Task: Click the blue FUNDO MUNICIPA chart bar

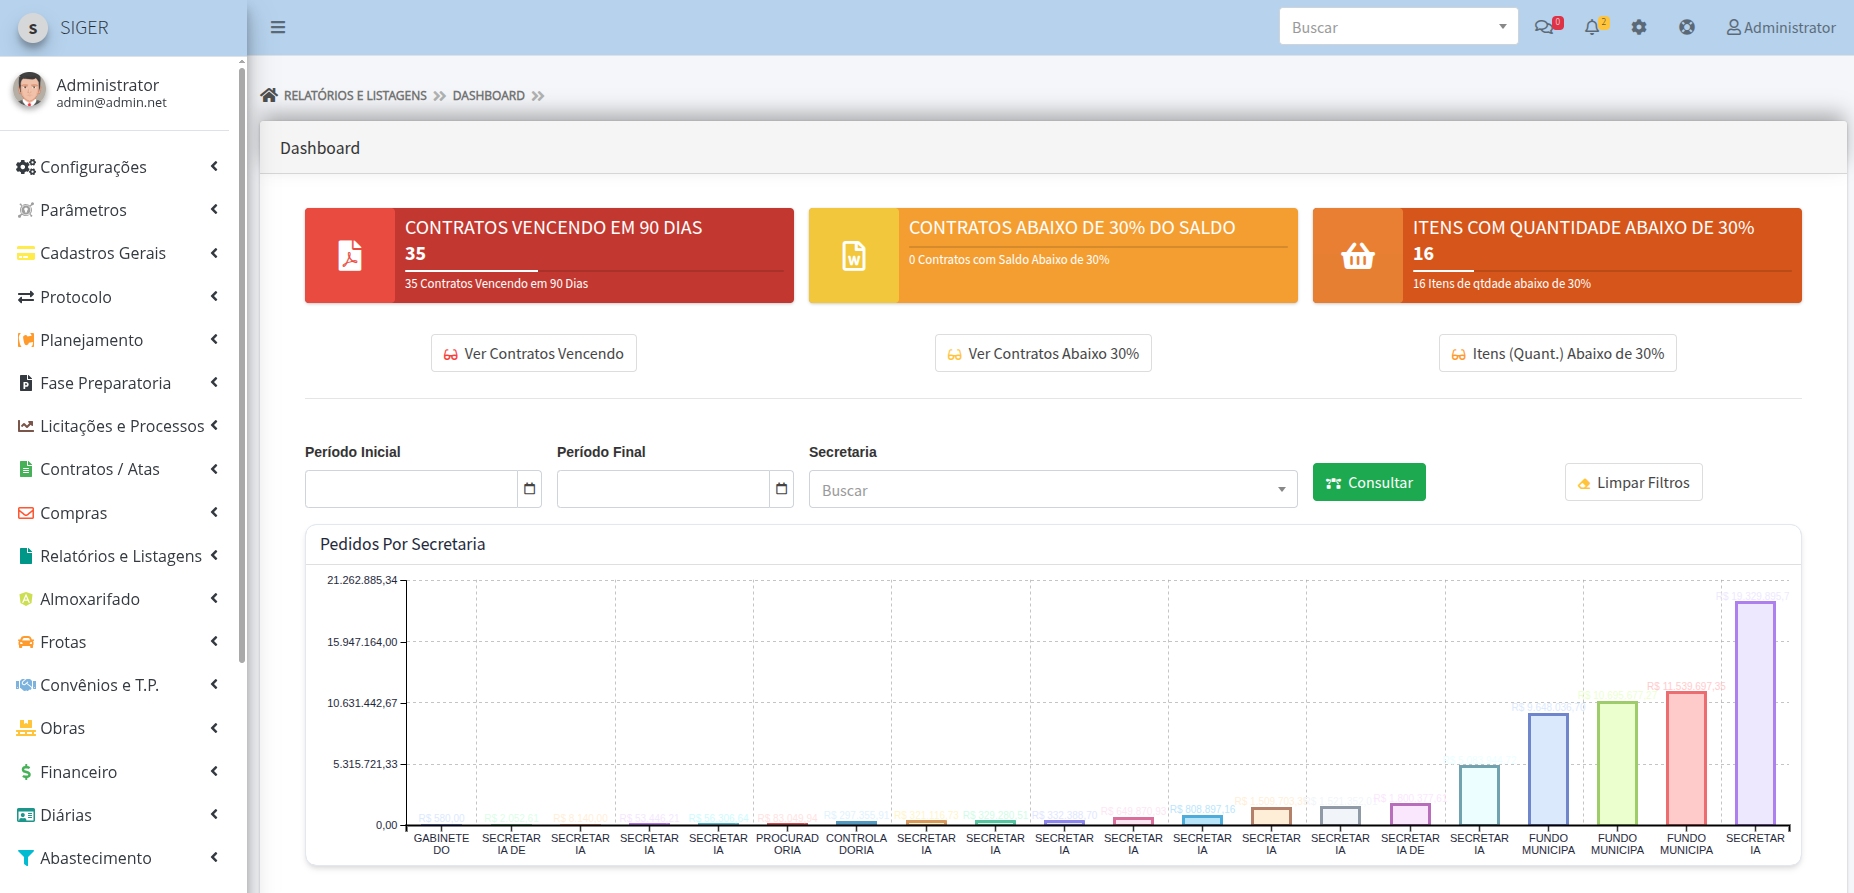Action: pyautogui.click(x=1548, y=770)
